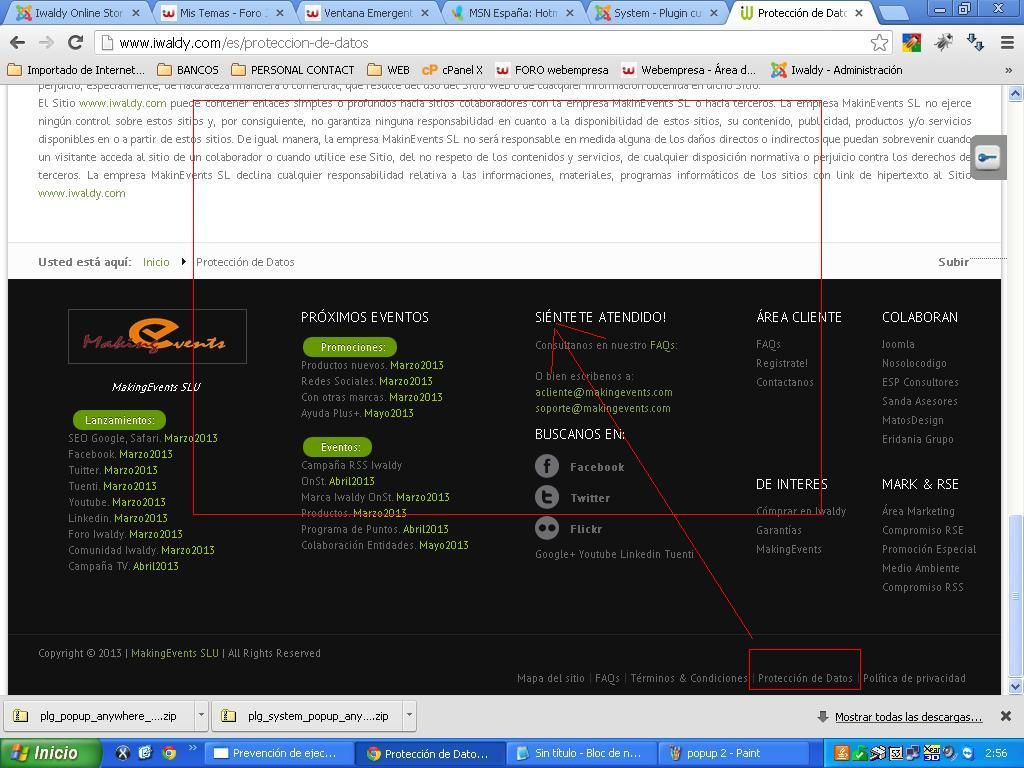The height and width of the screenshot is (768, 1024).
Task: Reload the page with the refresh icon
Action: (76, 43)
